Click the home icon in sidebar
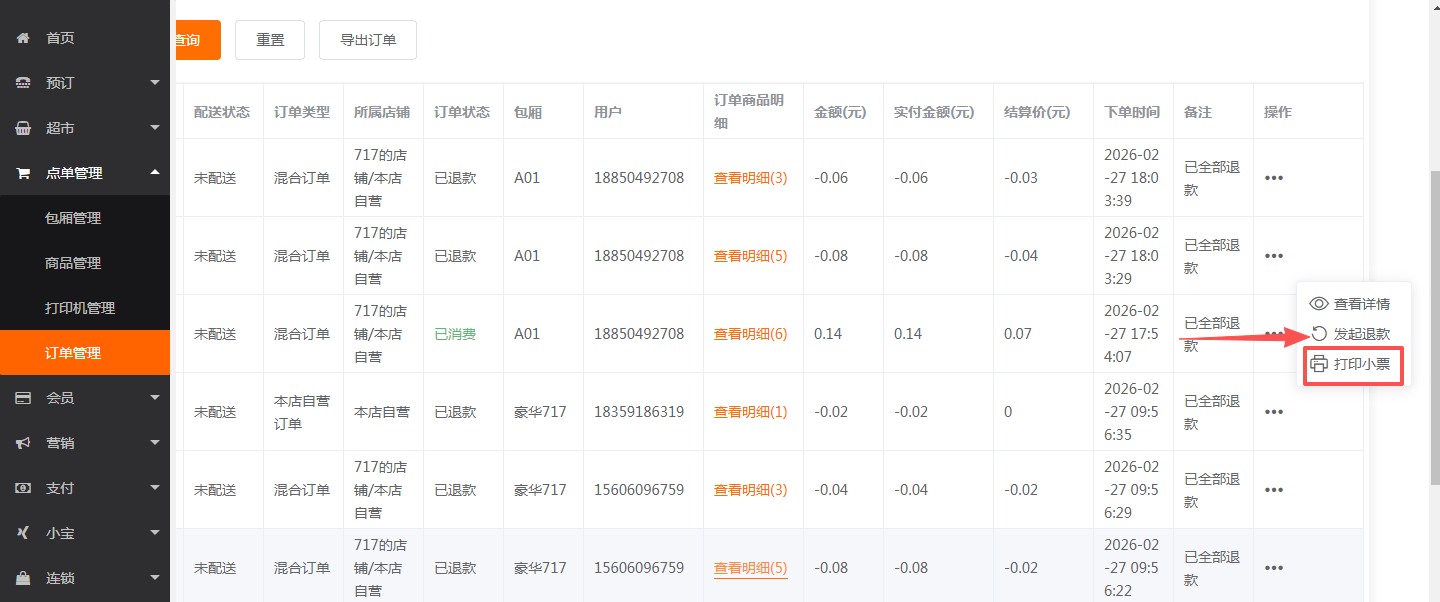Viewport: 1440px width, 602px height. click(23, 38)
